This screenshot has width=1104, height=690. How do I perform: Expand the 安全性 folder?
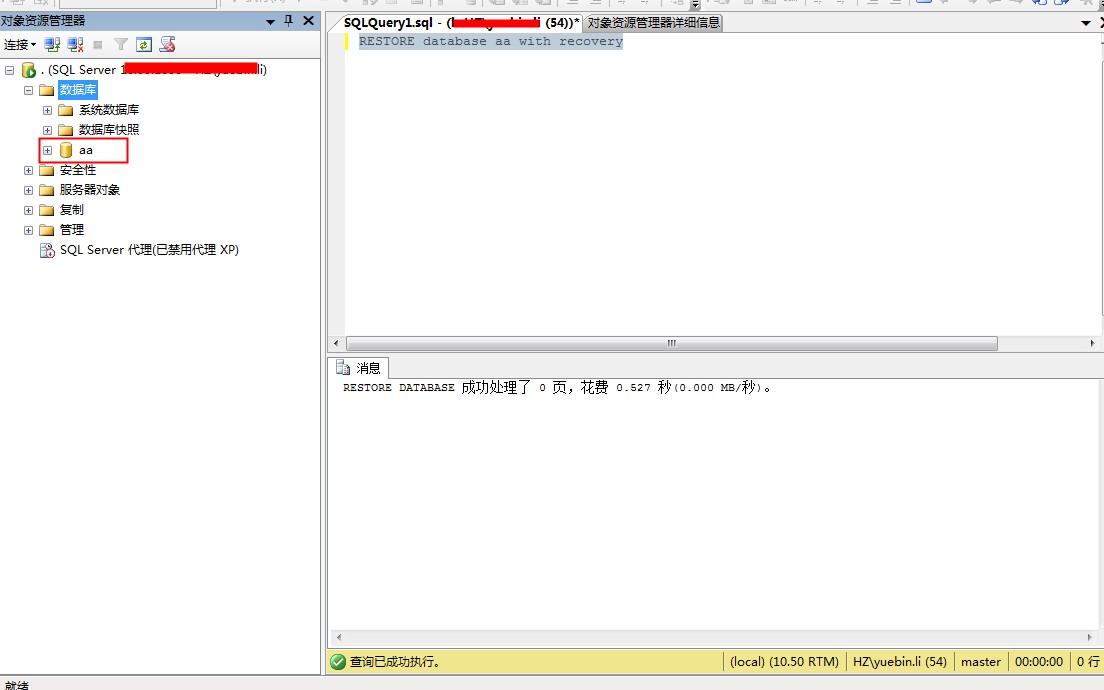[x=28, y=170]
